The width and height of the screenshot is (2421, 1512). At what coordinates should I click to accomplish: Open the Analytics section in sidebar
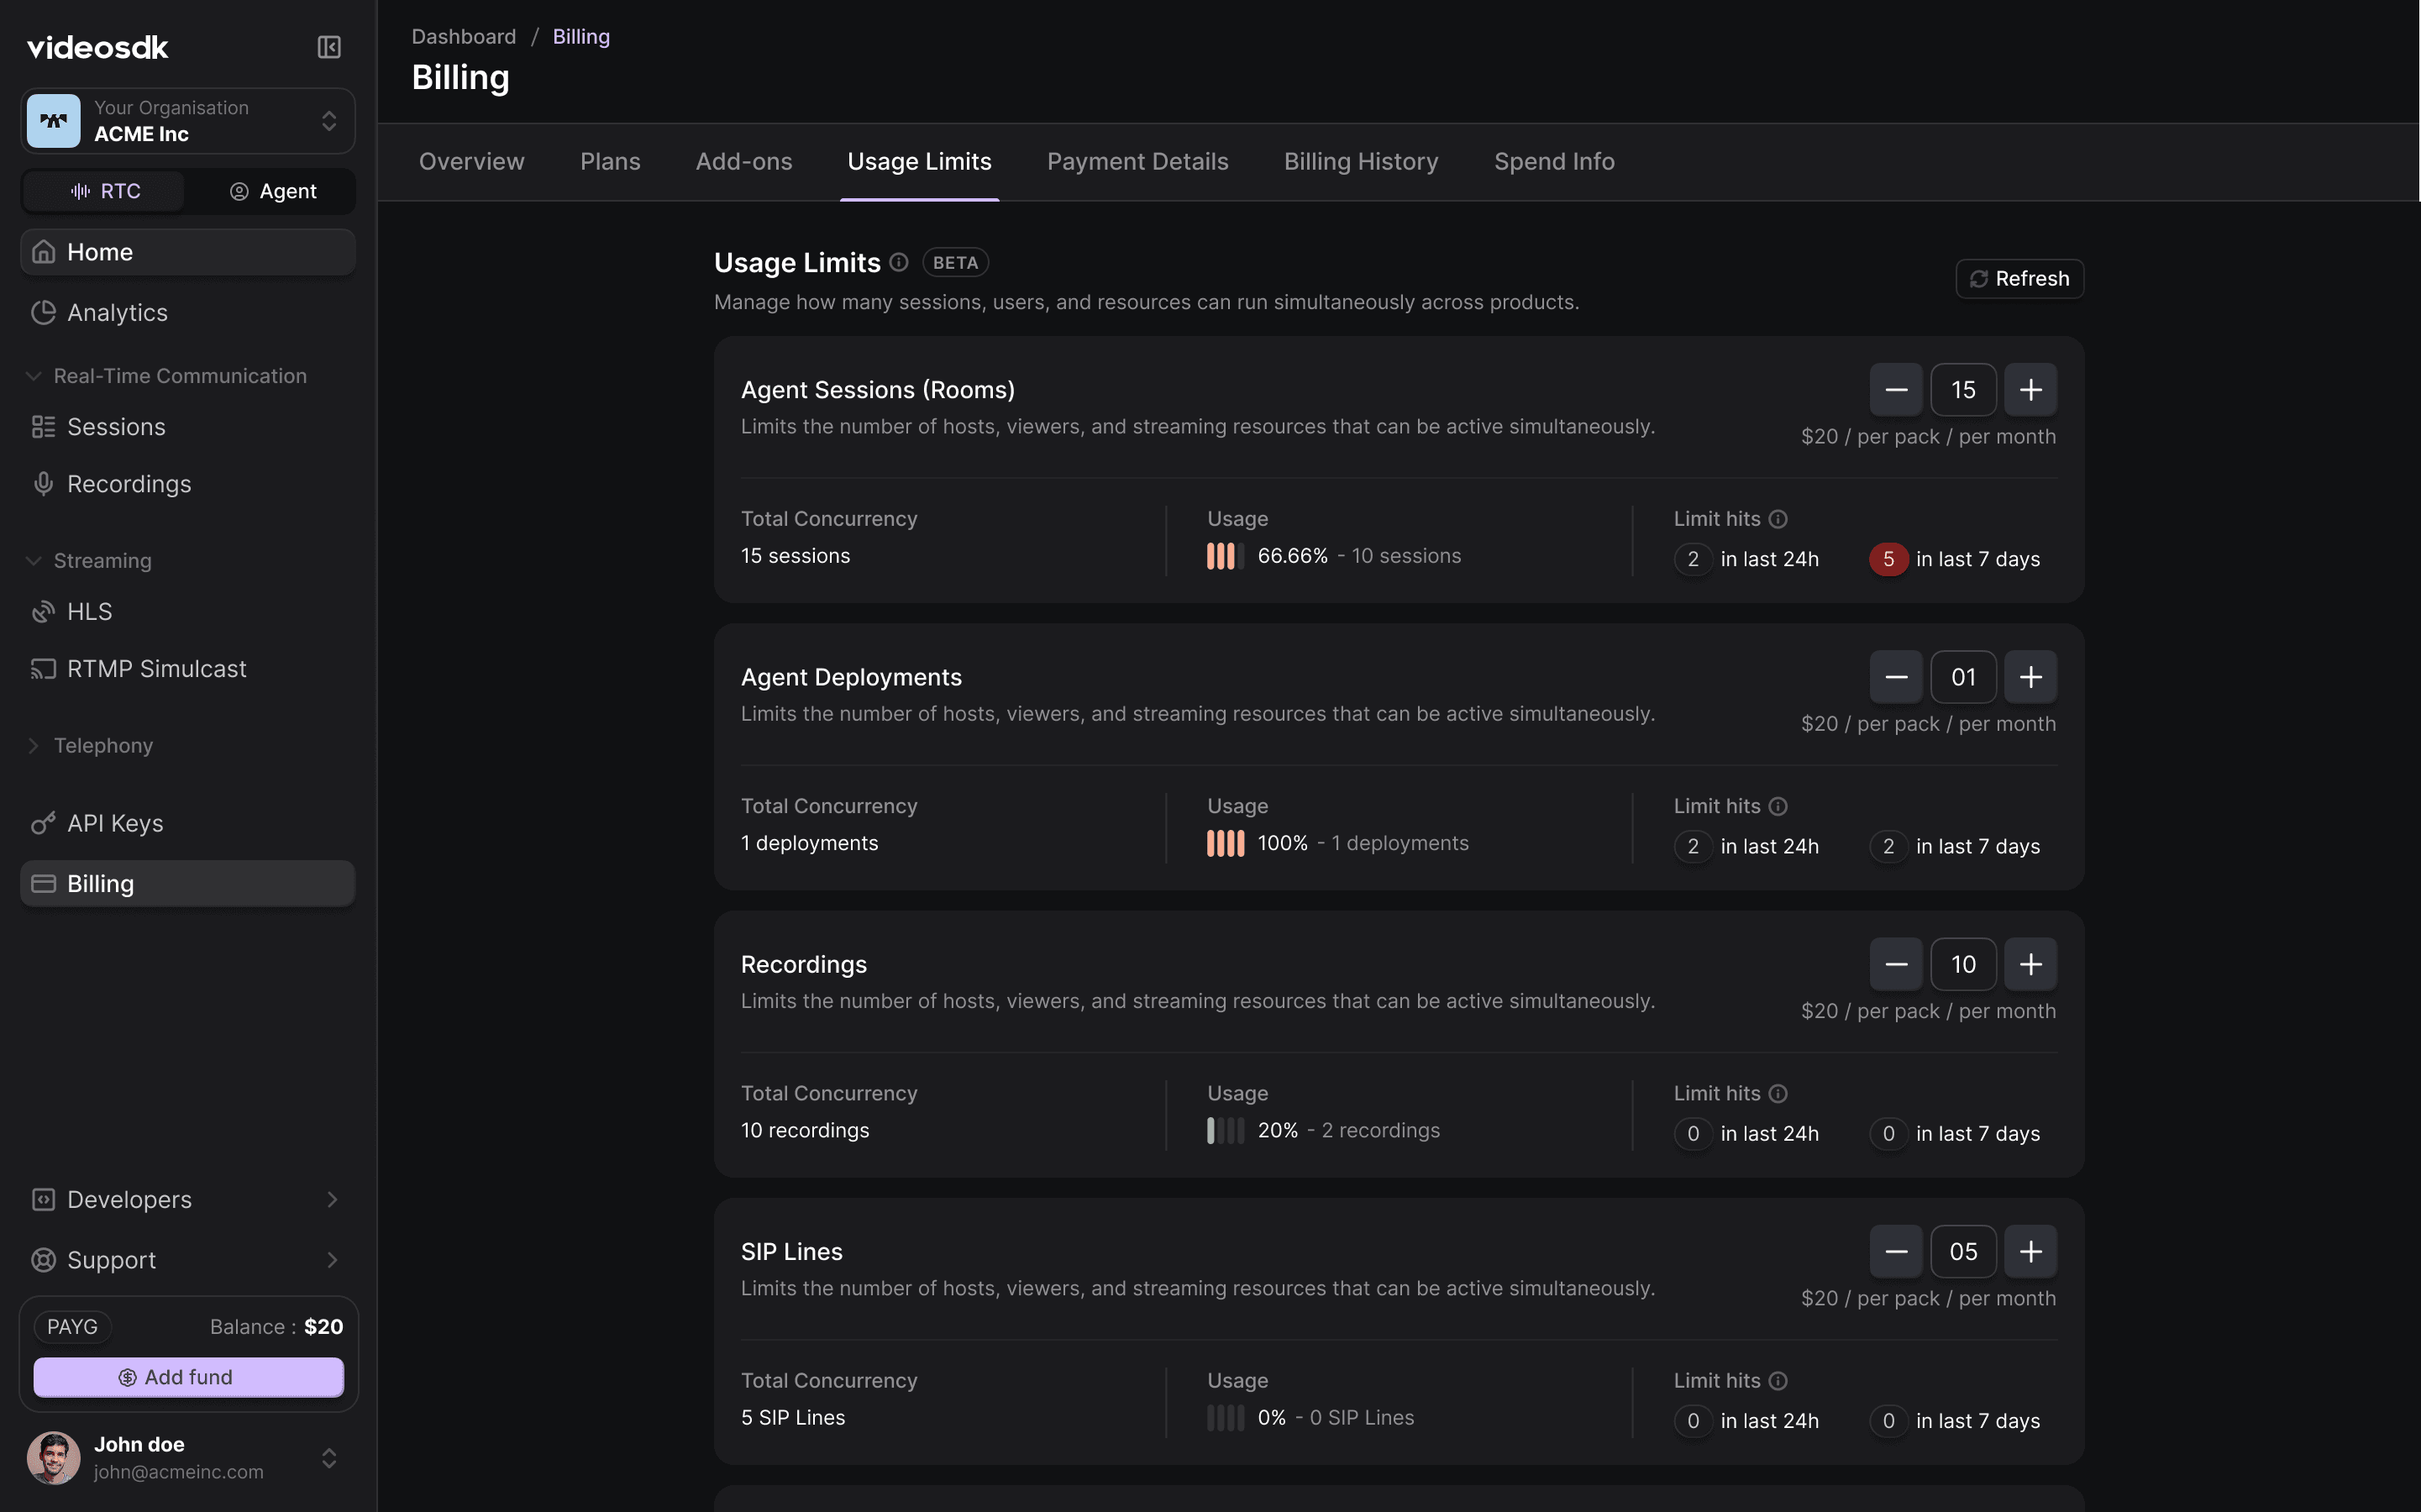117,312
